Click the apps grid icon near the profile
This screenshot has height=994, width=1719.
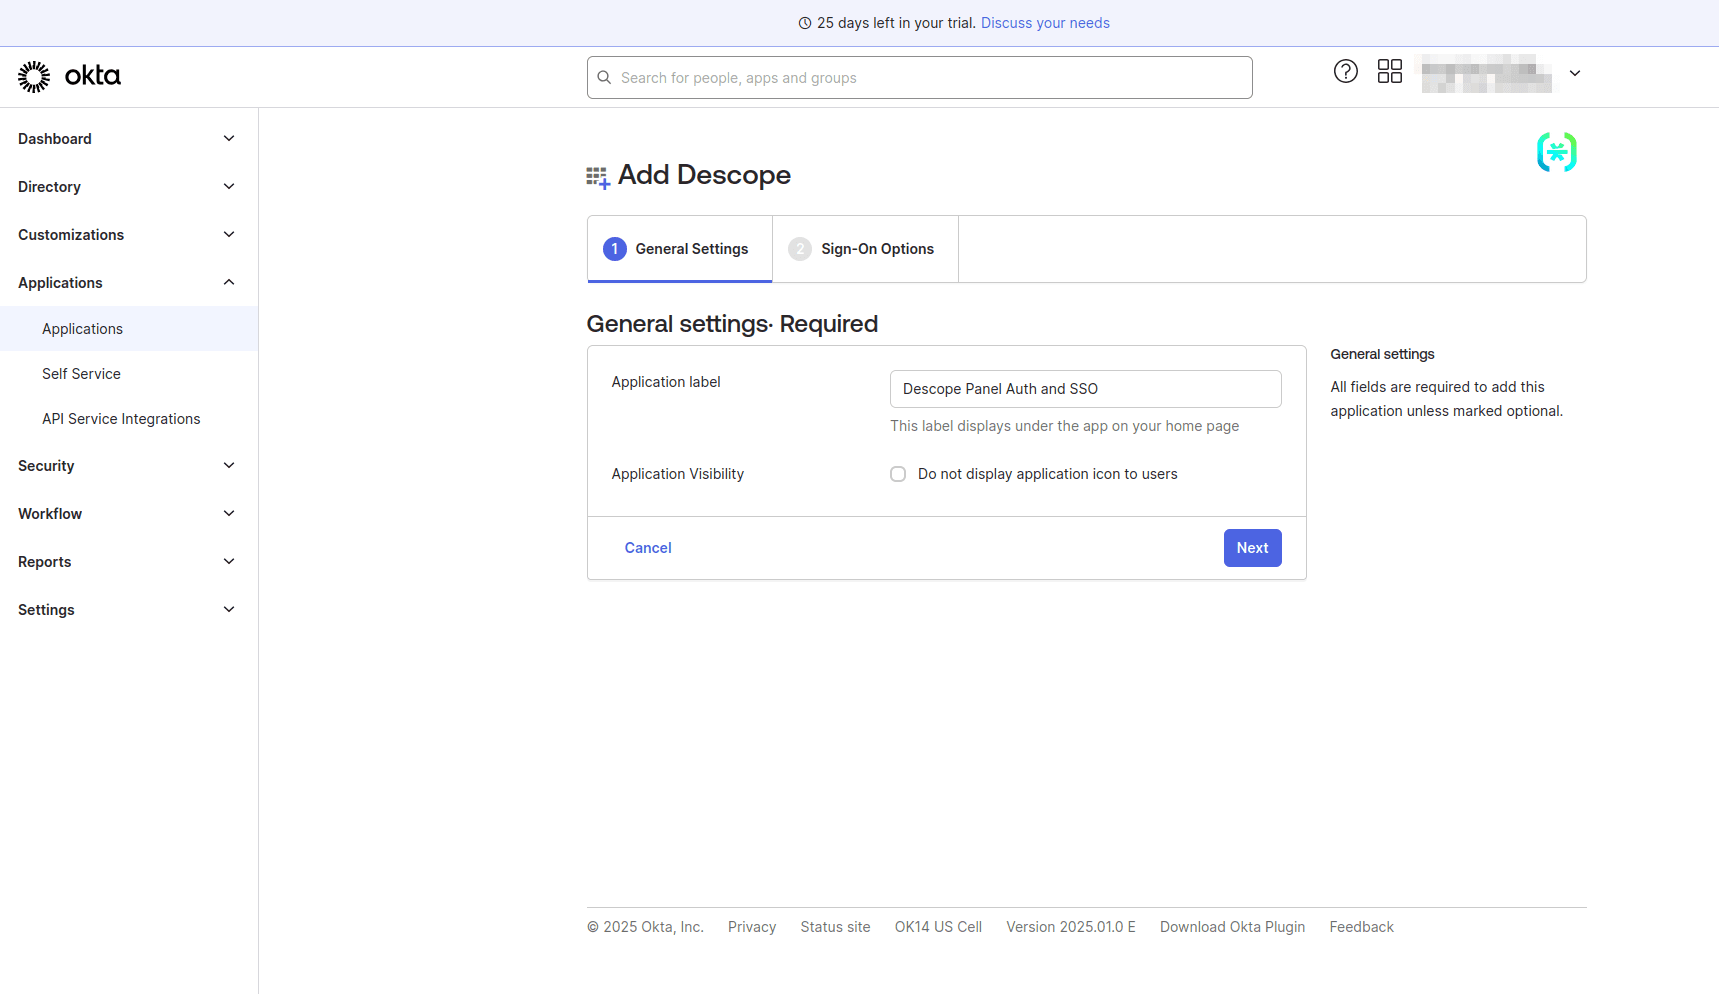coord(1389,71)
